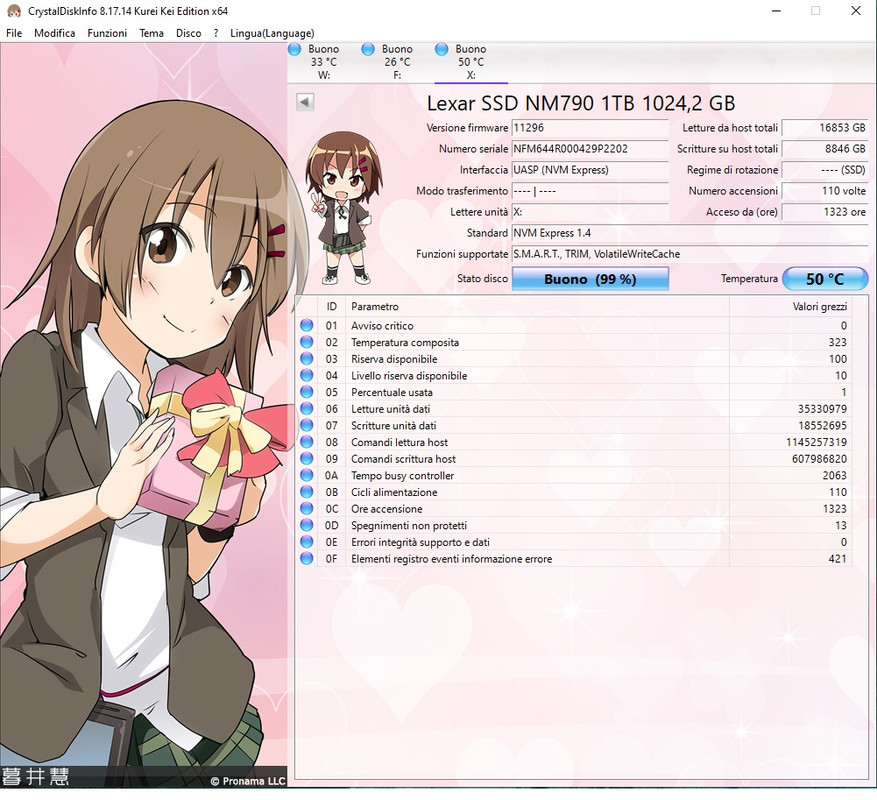
Task: Open the Disco menu
Action: coord(188,33)
